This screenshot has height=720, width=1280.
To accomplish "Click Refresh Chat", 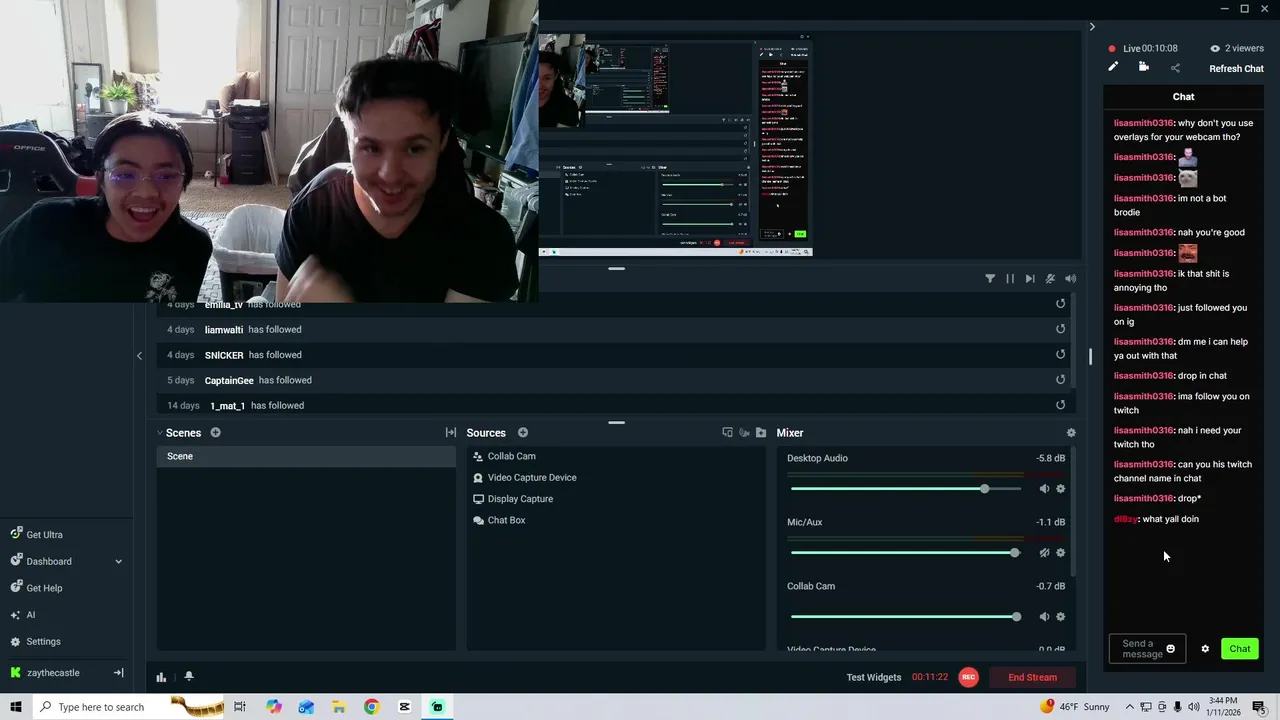I will (1236, 69).
